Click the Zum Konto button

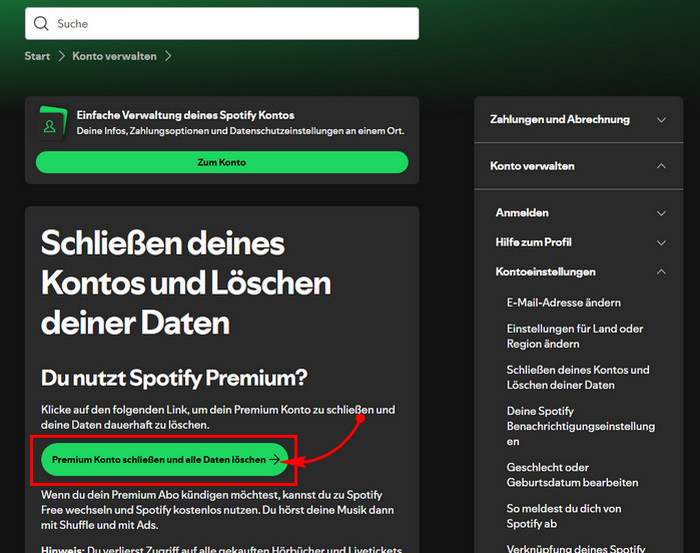click(x=222, y=162)
